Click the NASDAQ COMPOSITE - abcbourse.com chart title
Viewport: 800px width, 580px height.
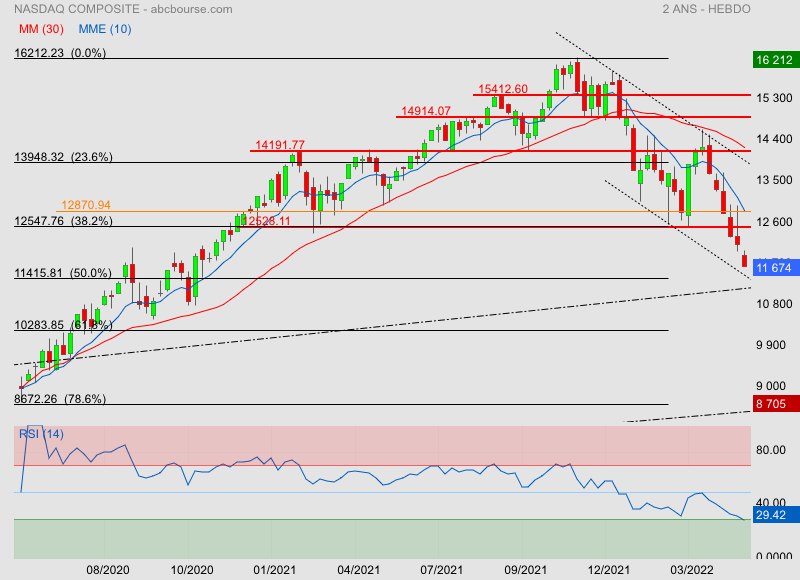click(x=123, y=9)
